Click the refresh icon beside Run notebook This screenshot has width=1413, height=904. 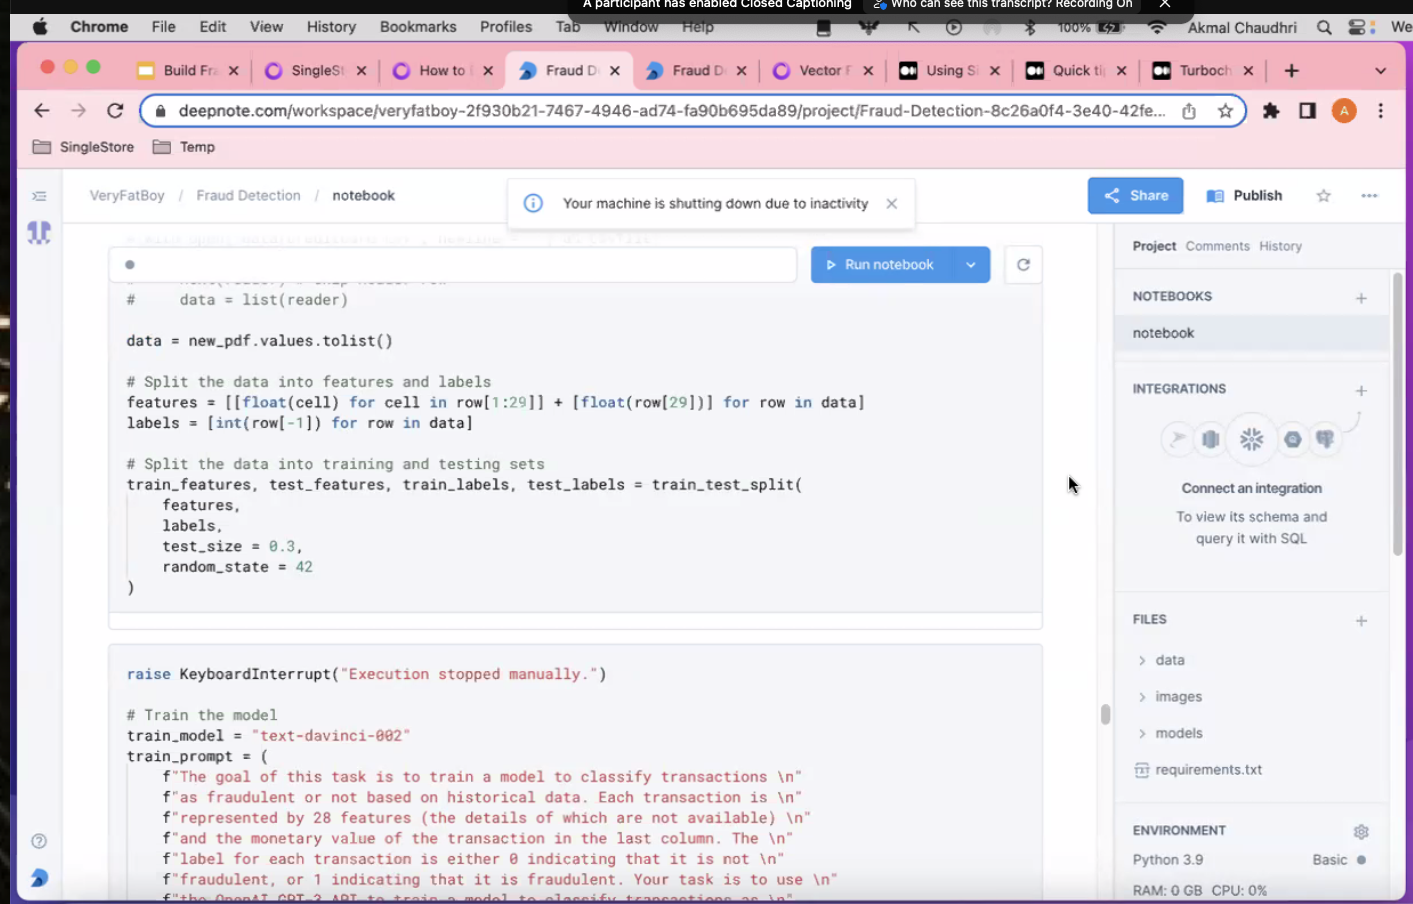pos(1023,265)
